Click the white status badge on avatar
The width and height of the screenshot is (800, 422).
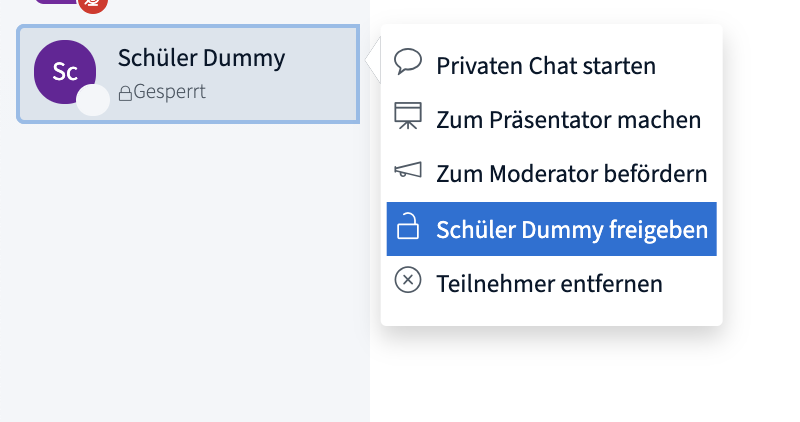[92, 100]
